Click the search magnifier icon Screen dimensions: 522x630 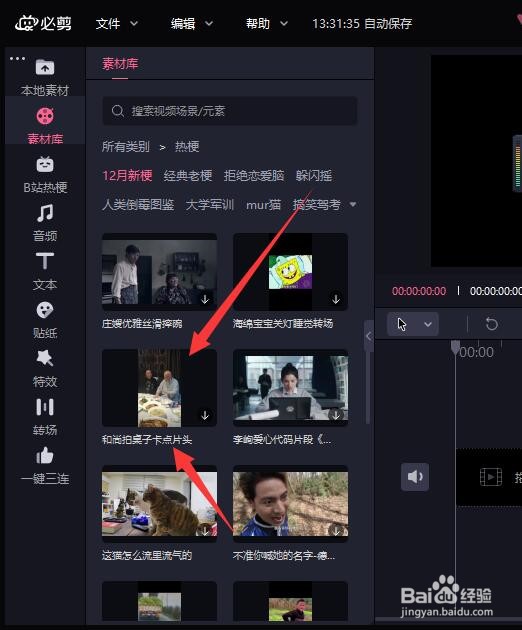pyautogui.click(x=117, y=111)
